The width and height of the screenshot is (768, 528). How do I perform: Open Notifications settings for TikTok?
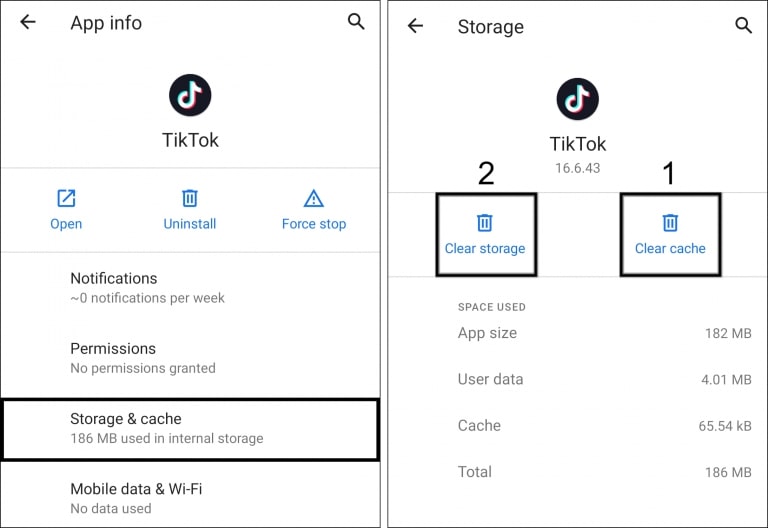coord(190,287)
